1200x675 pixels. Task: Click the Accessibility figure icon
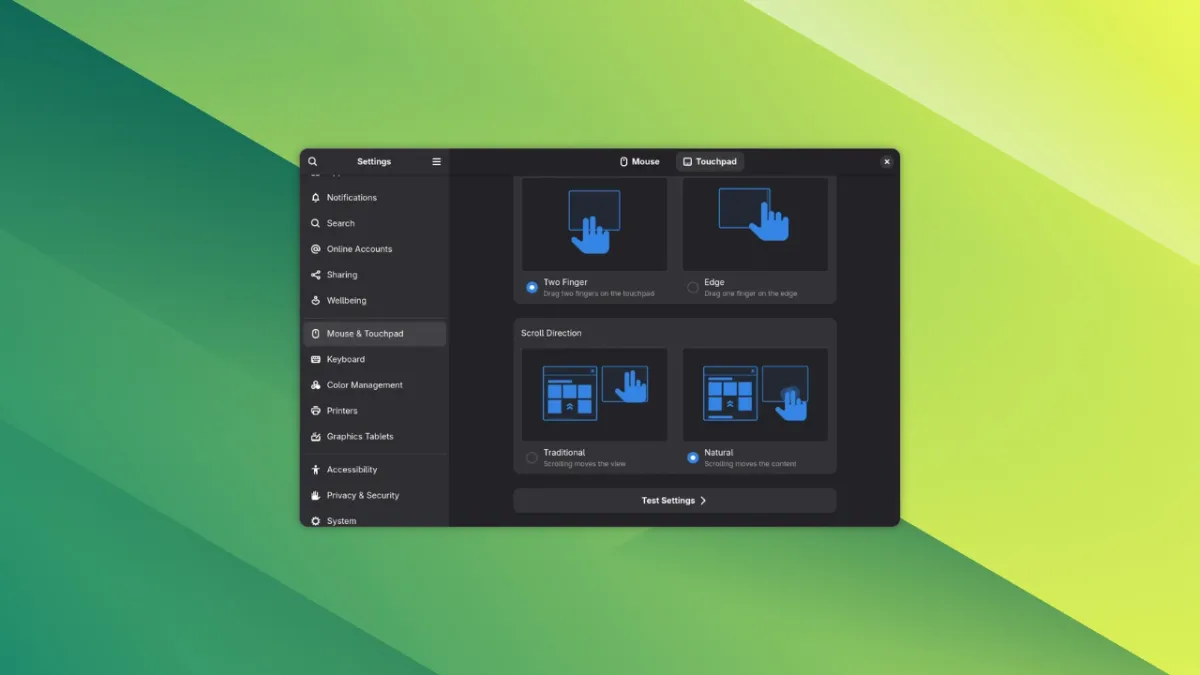click(x=316, y=470)
